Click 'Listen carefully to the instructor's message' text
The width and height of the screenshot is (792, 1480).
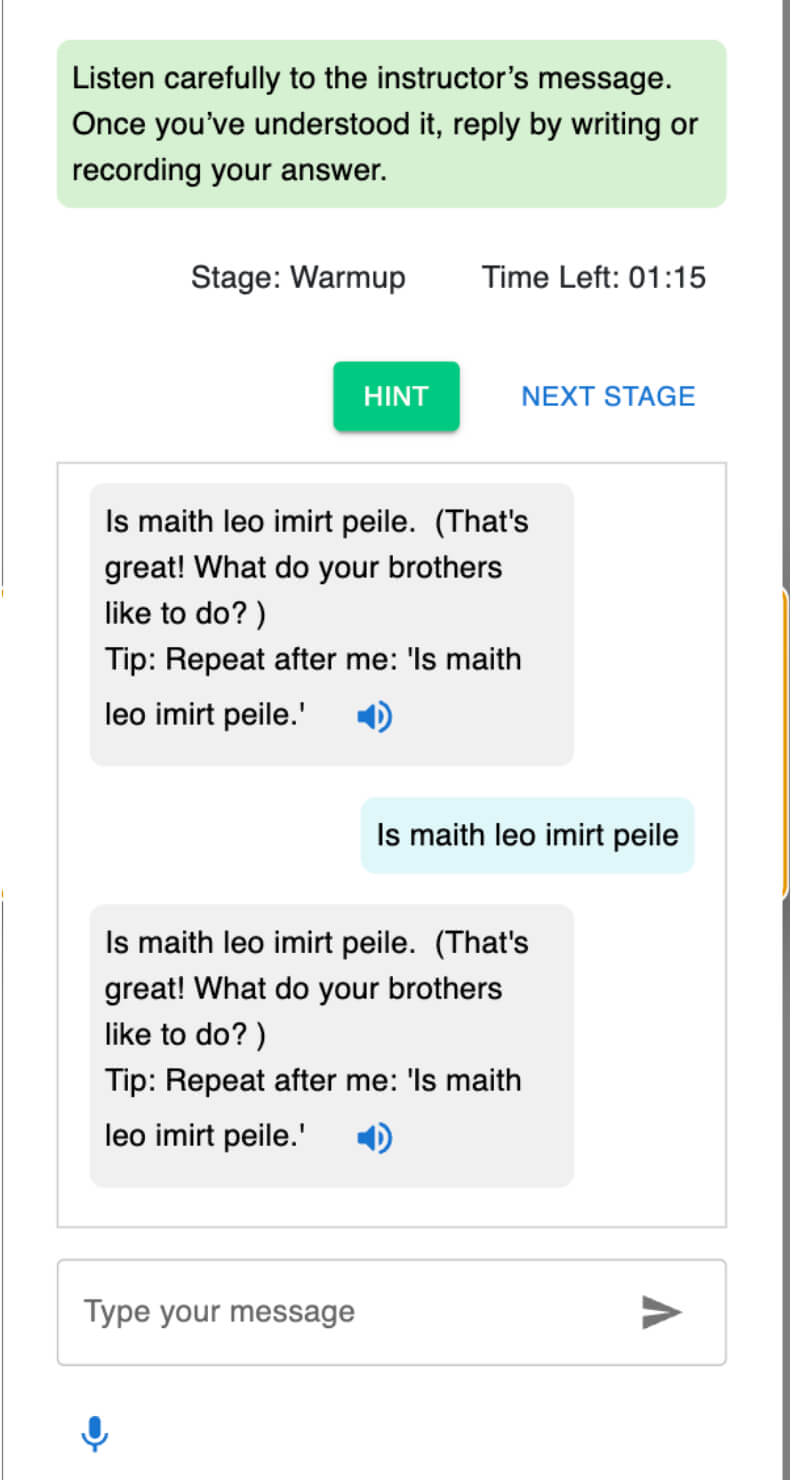coord(370,79)
